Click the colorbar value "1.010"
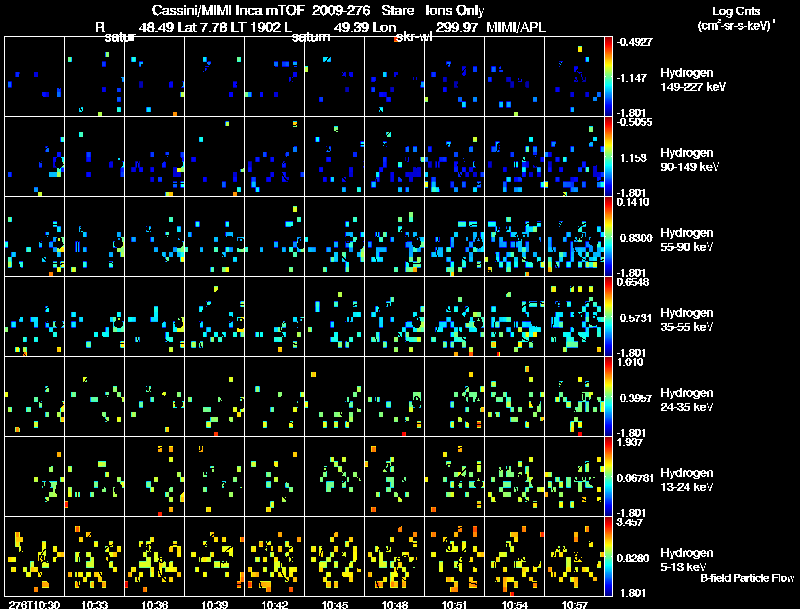 tap(630, 362)
